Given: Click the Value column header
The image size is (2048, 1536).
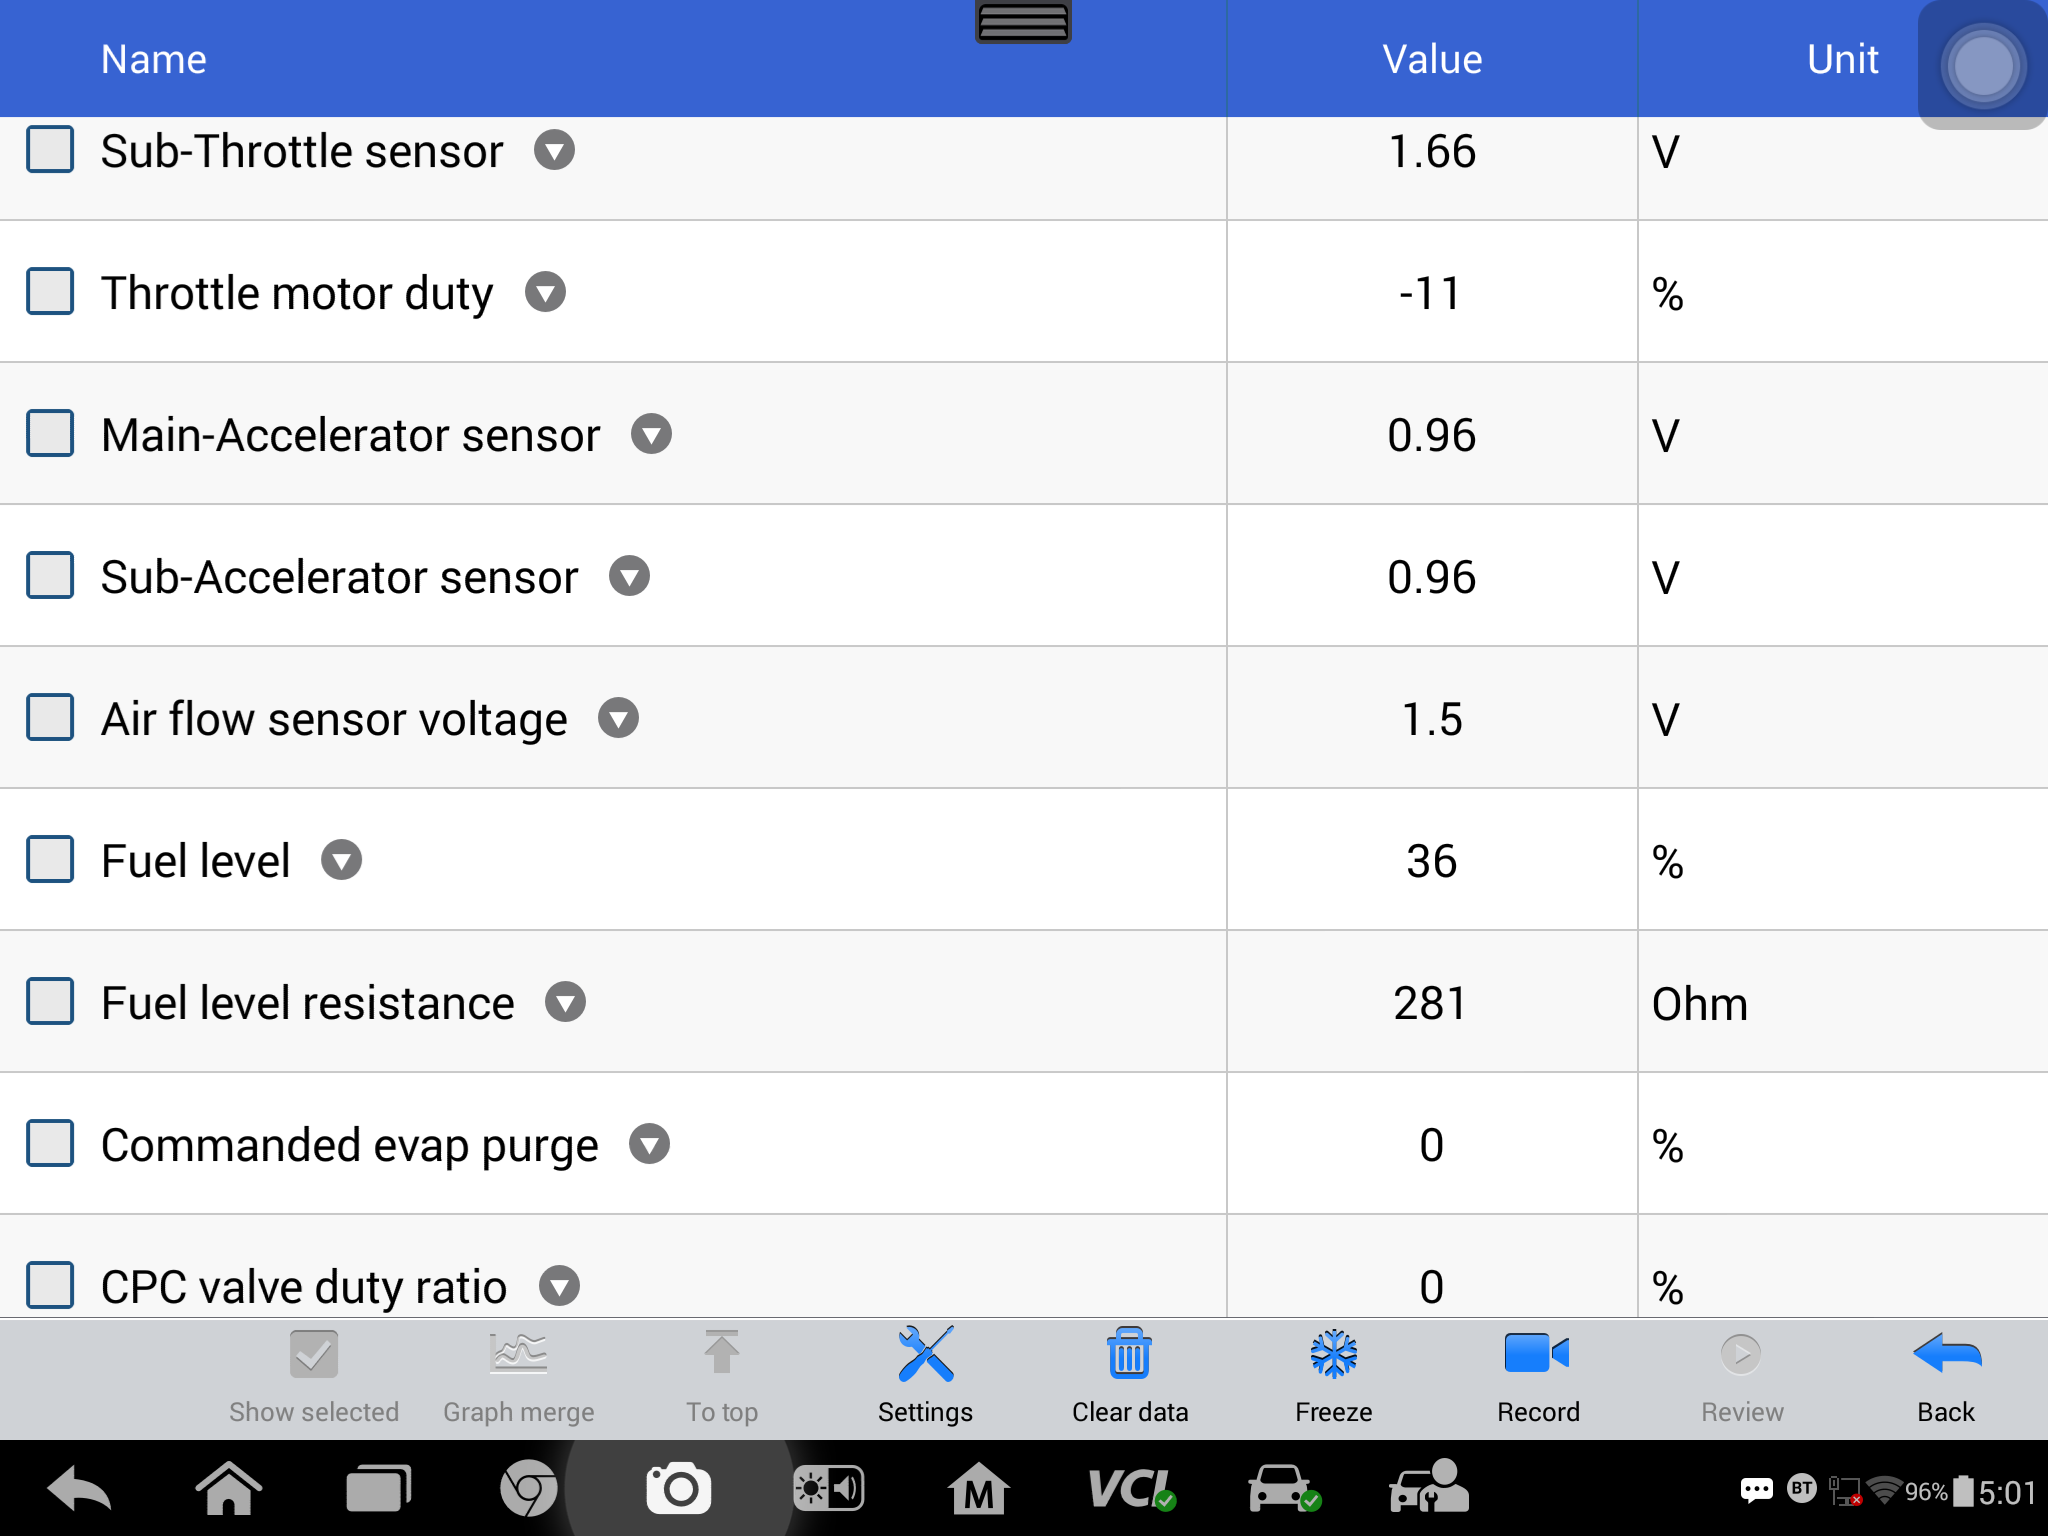Looking at the screenshot, I should coord(1432,60).
